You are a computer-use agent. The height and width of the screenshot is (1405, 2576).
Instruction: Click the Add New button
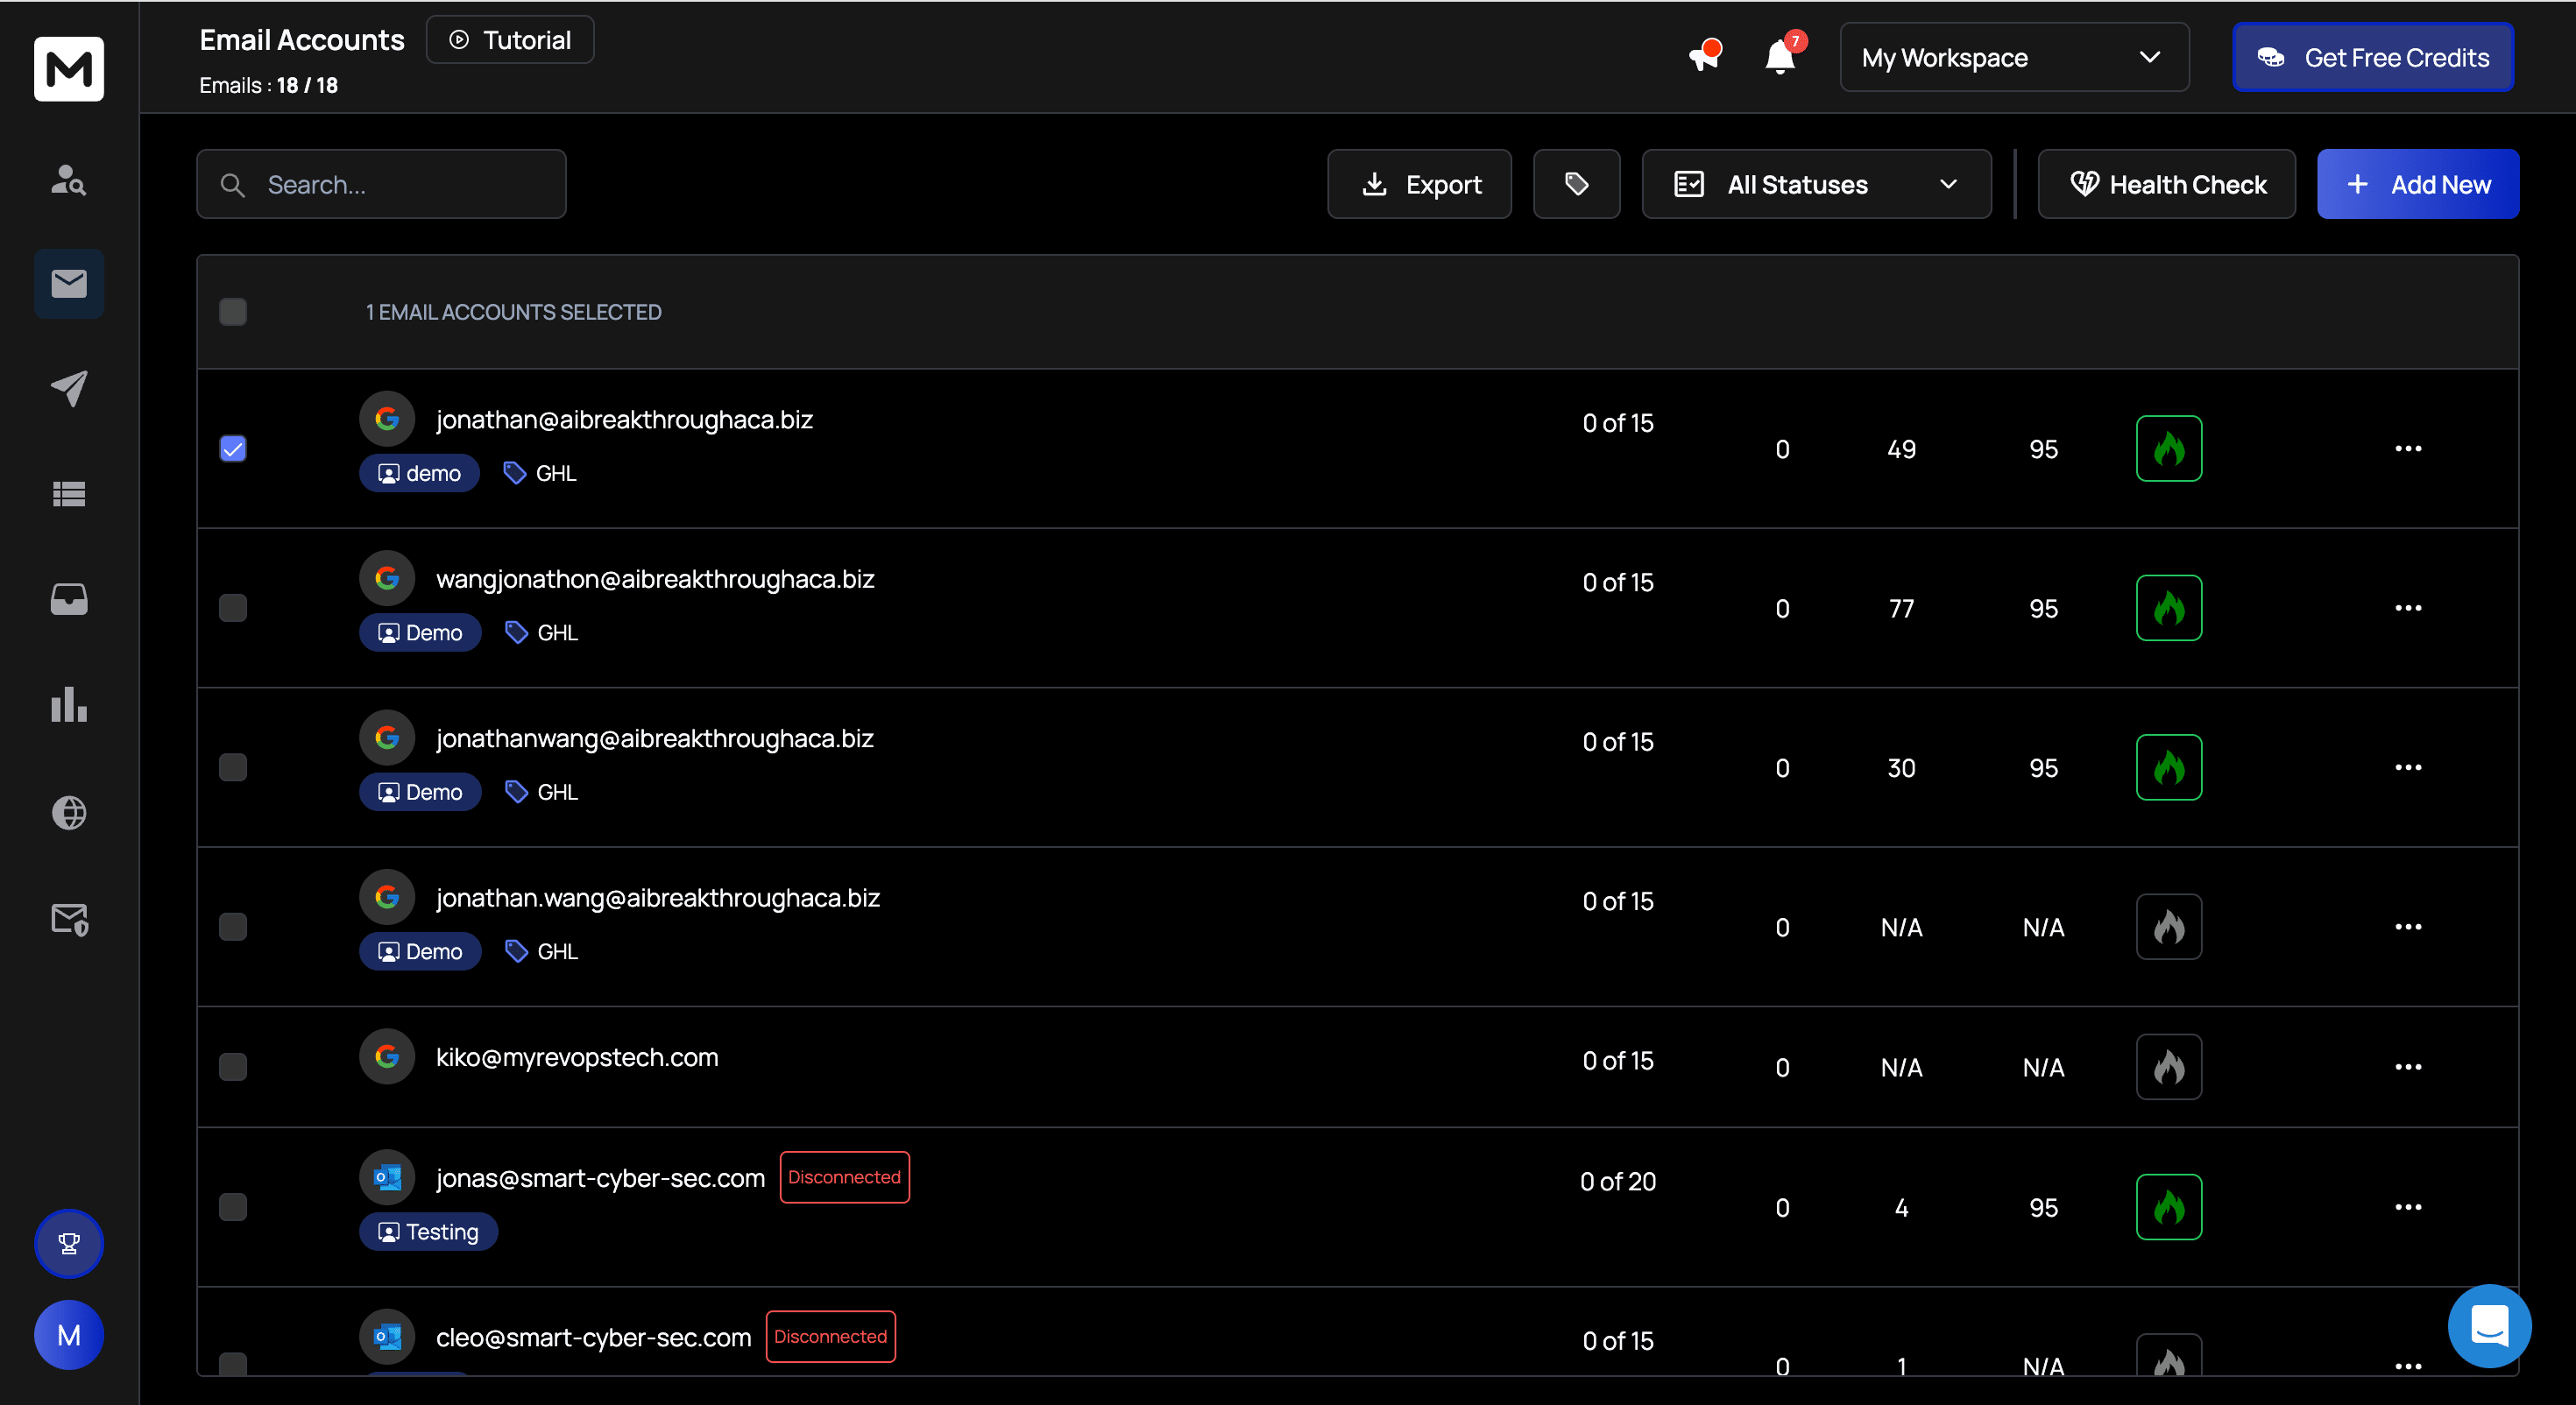[x=2417, y=184]
